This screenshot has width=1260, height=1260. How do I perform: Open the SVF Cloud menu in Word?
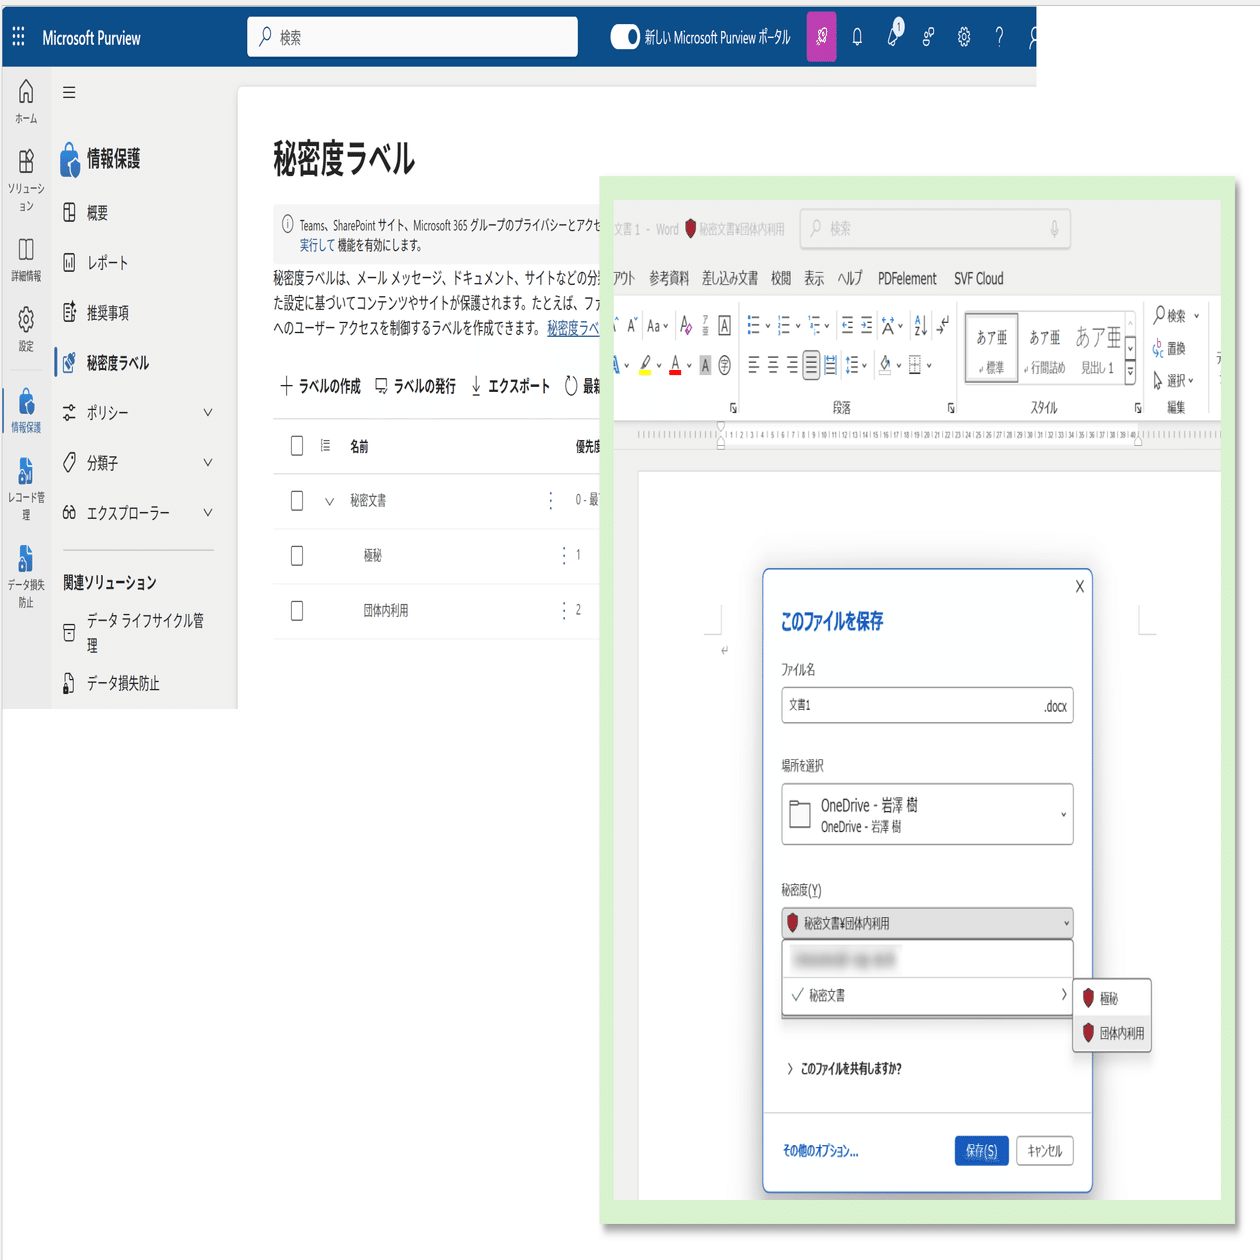(x=978, y=278)
